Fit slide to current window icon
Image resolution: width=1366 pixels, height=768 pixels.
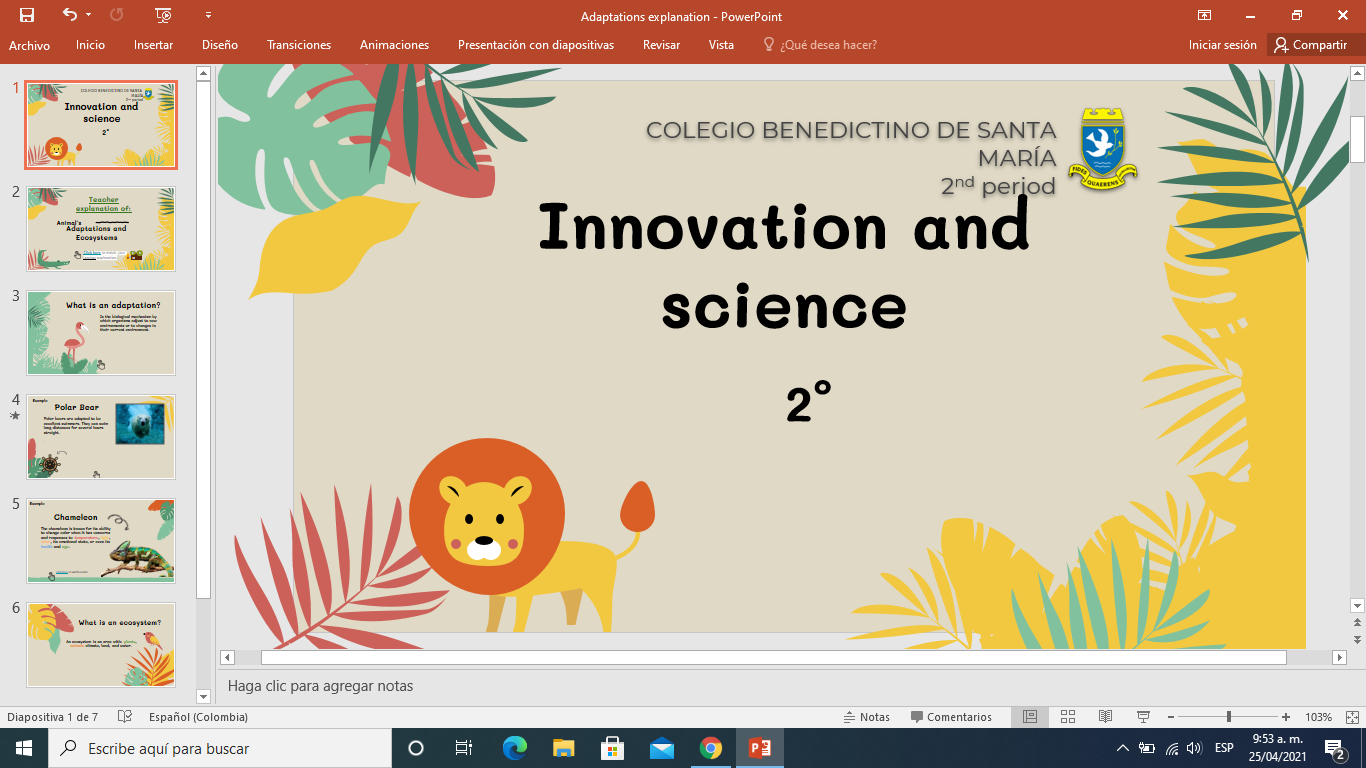tap(1353, 717)
